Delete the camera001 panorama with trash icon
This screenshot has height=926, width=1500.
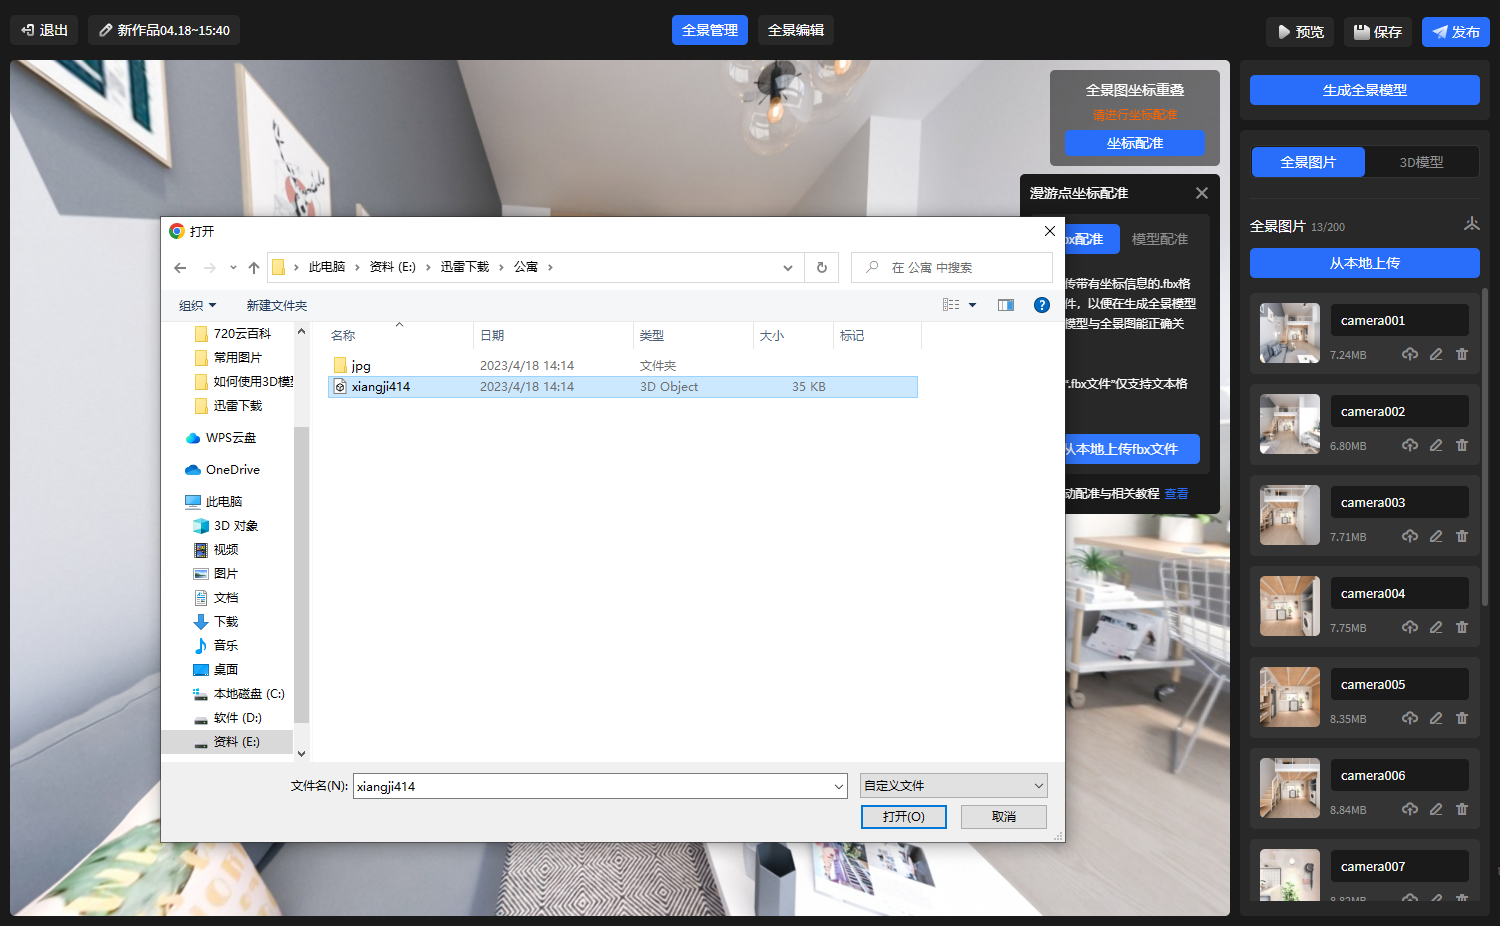tap(1462, 354)
